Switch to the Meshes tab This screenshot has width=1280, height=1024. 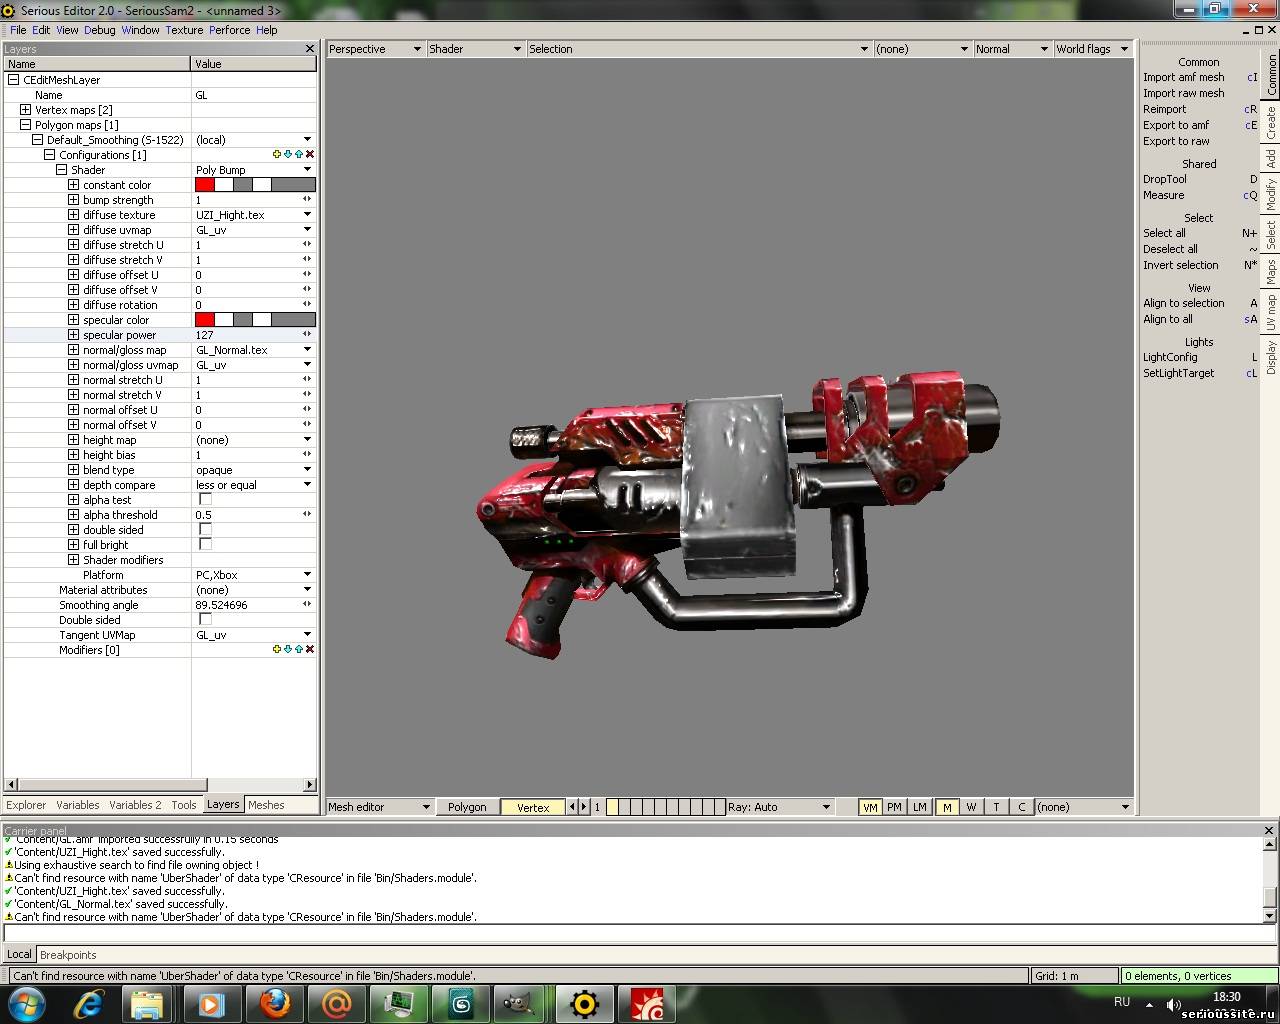click(266, 805)
